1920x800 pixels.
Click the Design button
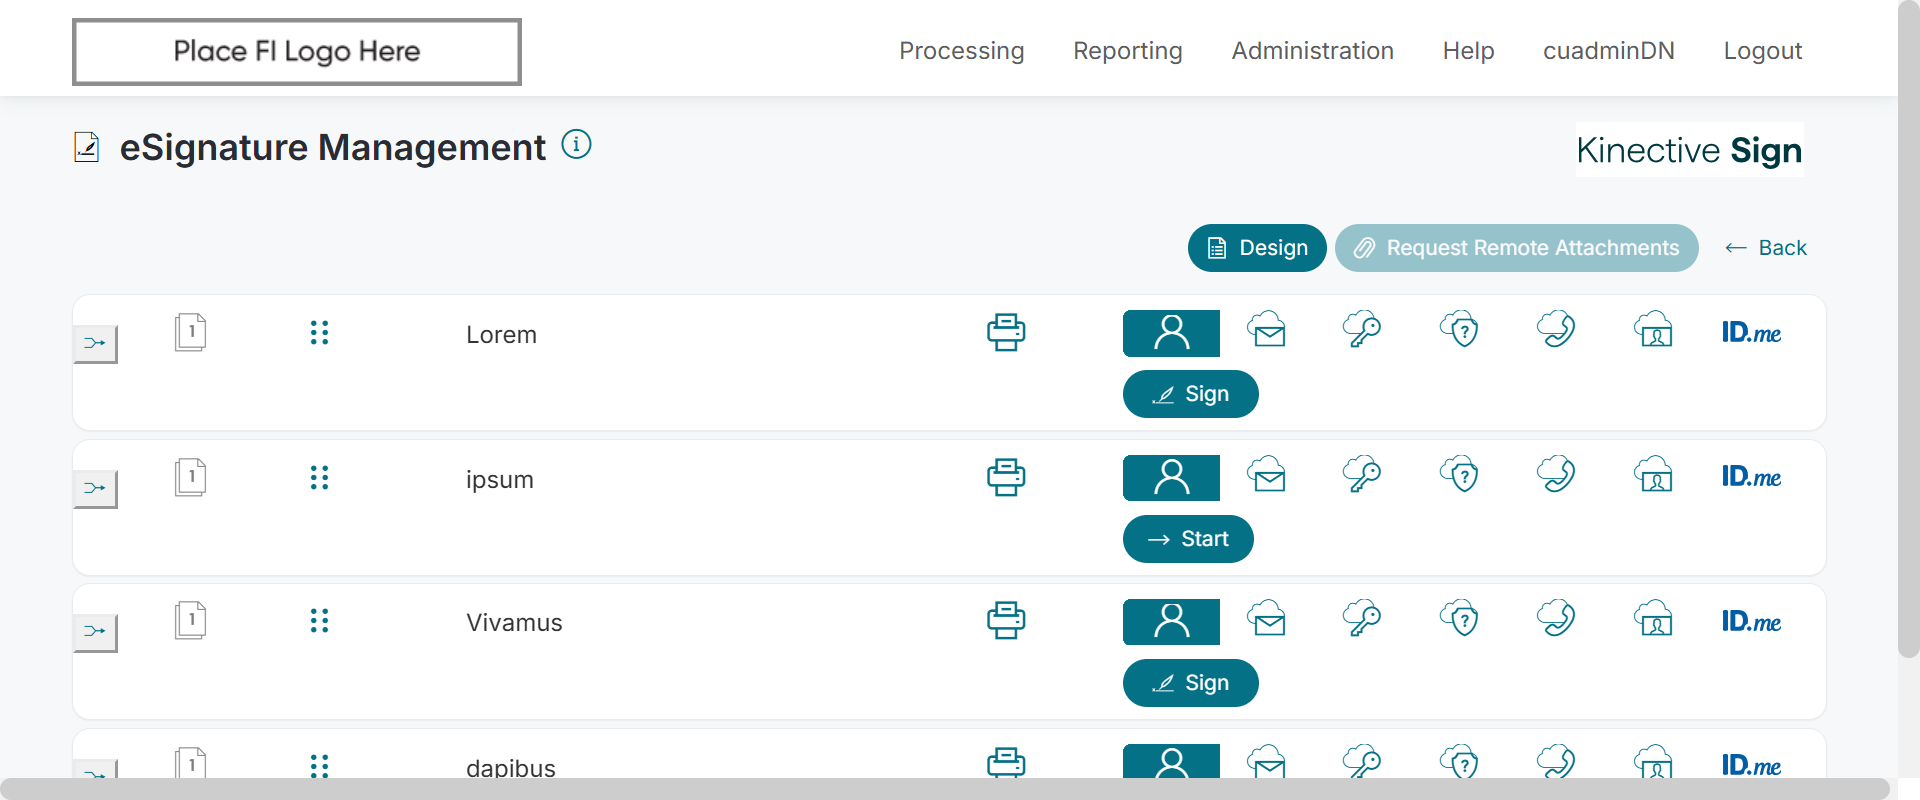tap(1257, 248)
